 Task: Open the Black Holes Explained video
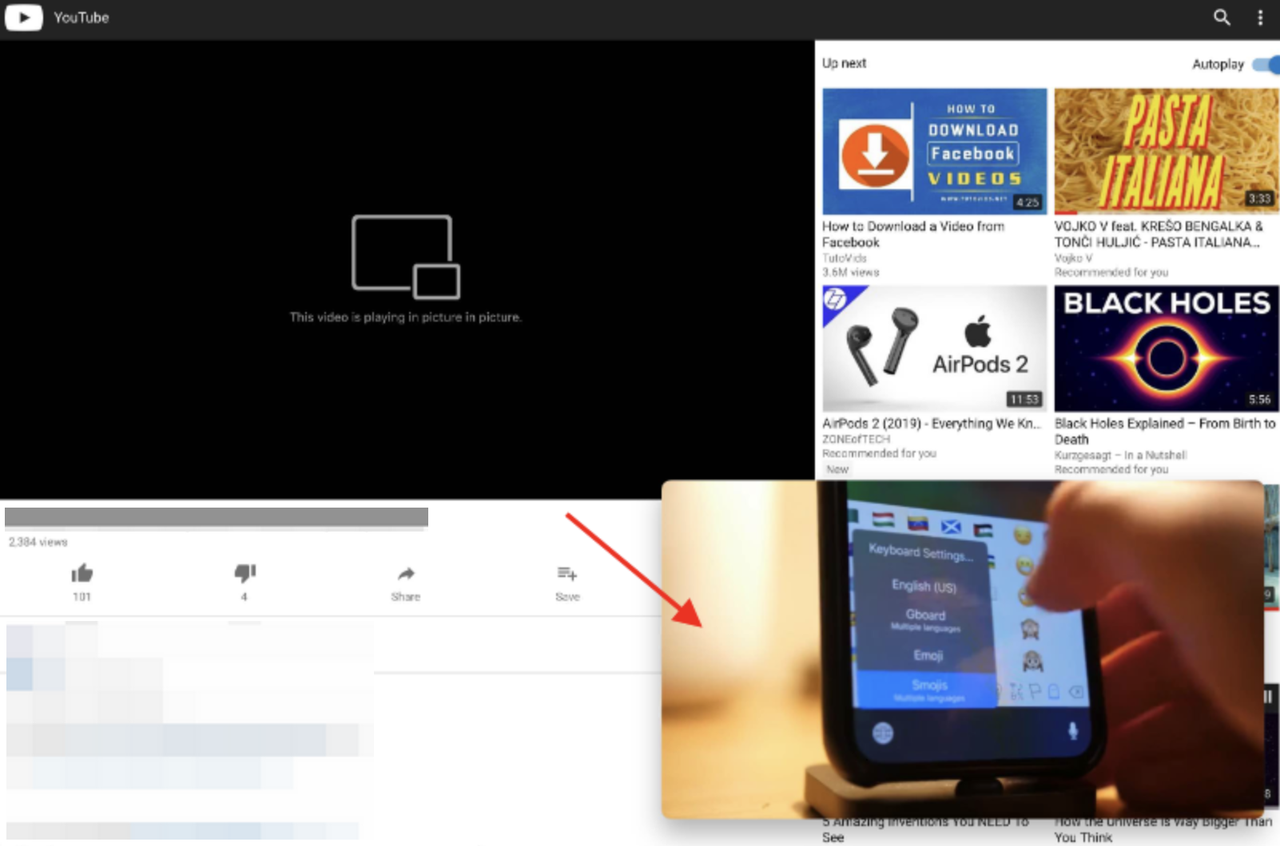1164,347
